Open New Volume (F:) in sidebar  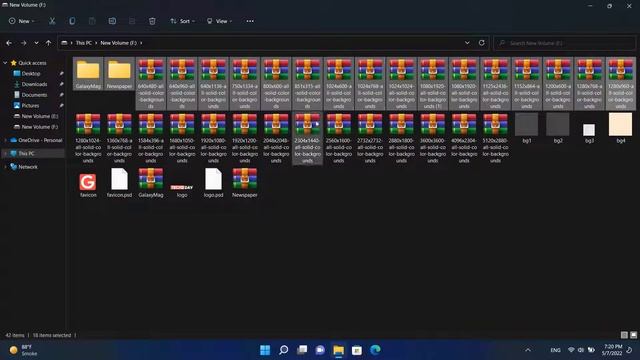(40, 127)
